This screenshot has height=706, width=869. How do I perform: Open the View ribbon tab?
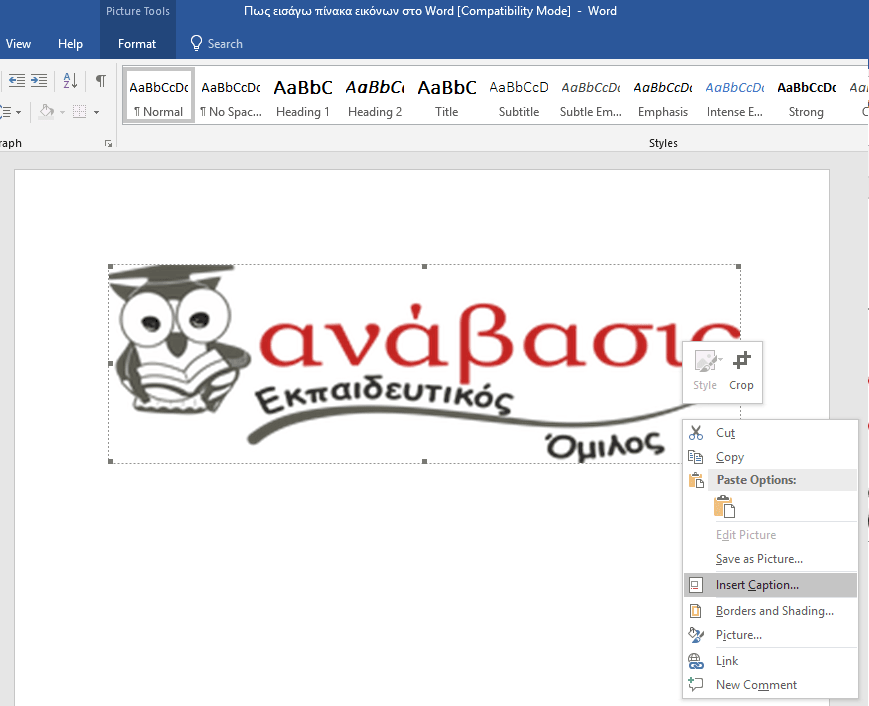click(x=18, y=44)
